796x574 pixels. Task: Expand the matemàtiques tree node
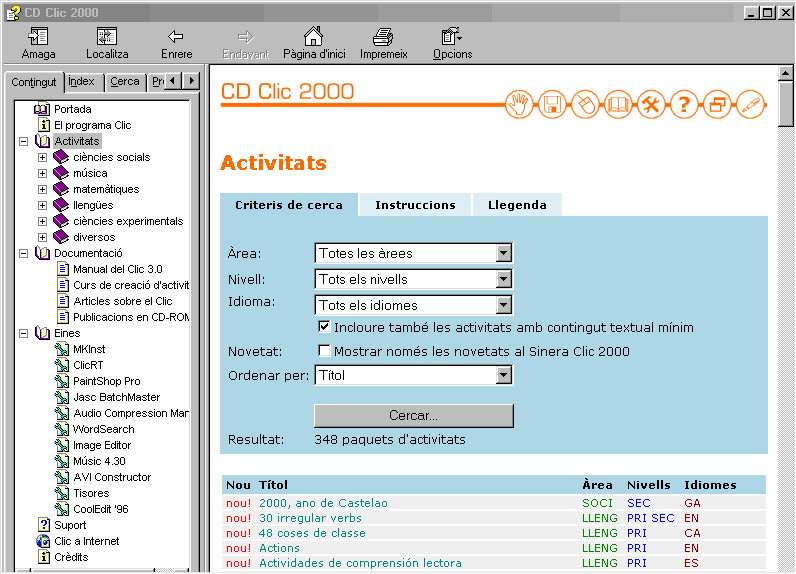click(42, 190)
